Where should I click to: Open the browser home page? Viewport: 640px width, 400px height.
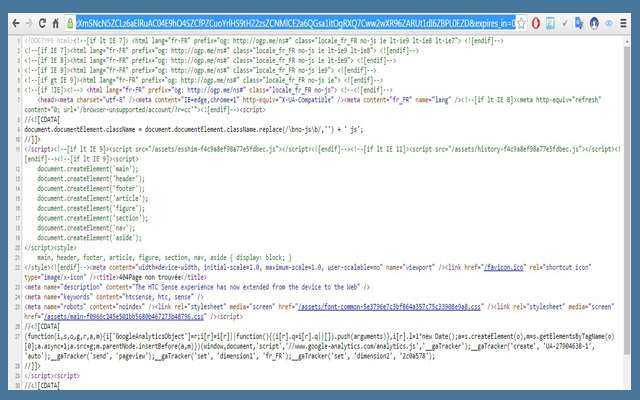click(x=56, y=23)
